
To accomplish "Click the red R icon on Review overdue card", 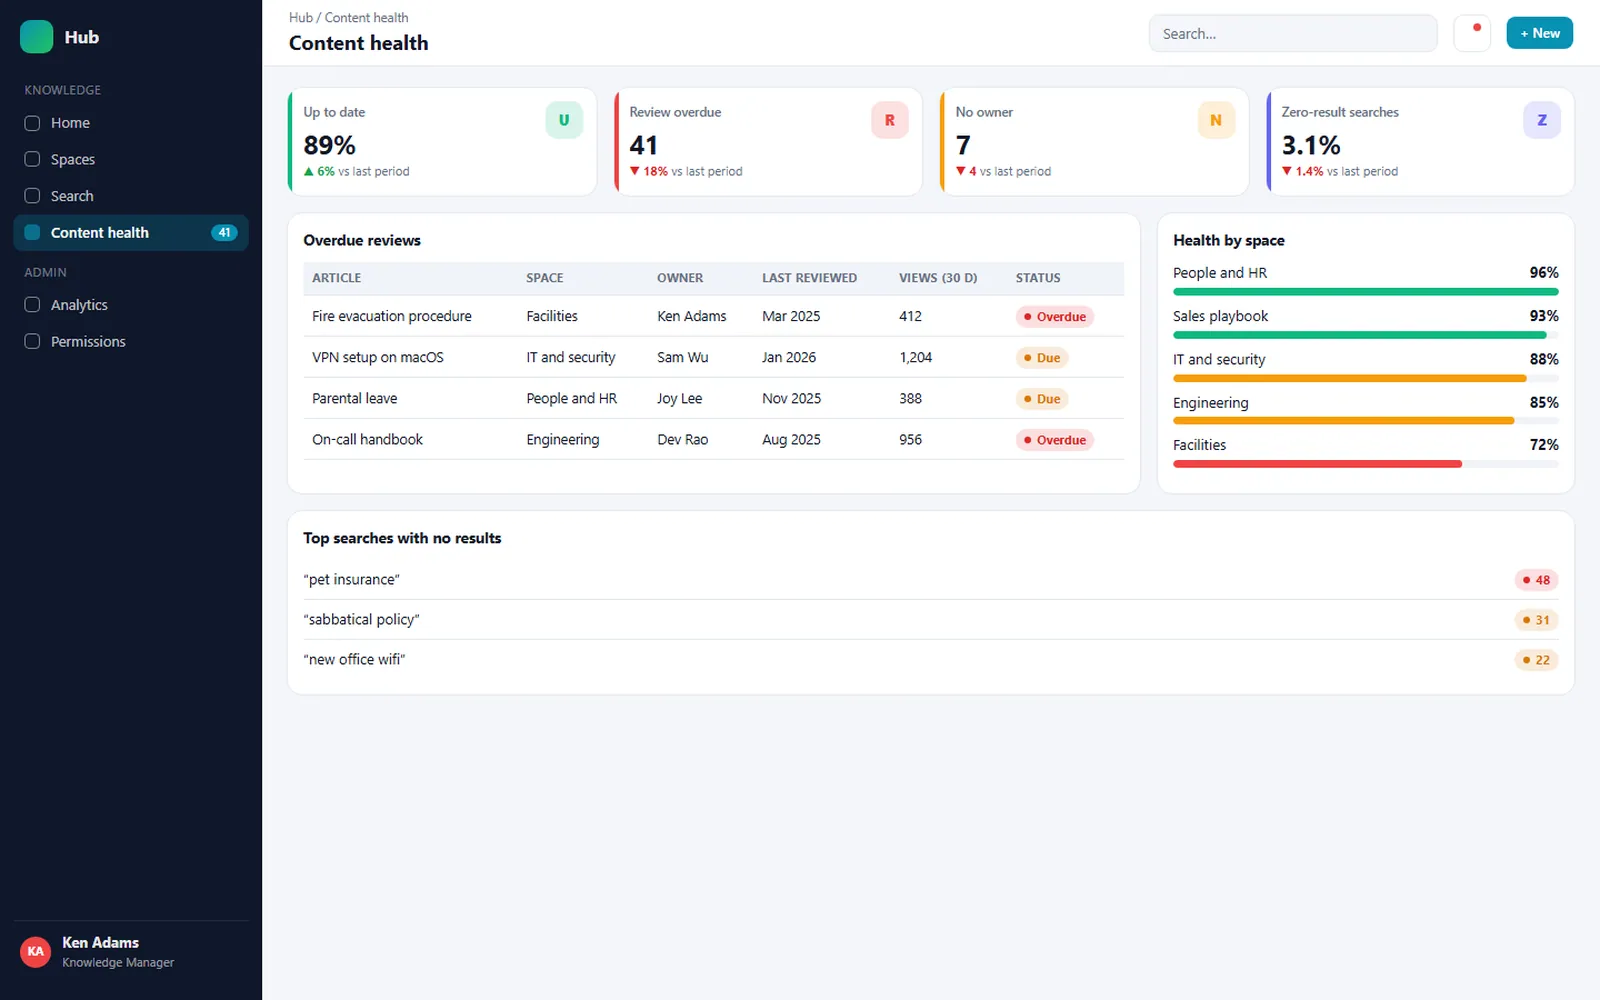I will (890, 120).
